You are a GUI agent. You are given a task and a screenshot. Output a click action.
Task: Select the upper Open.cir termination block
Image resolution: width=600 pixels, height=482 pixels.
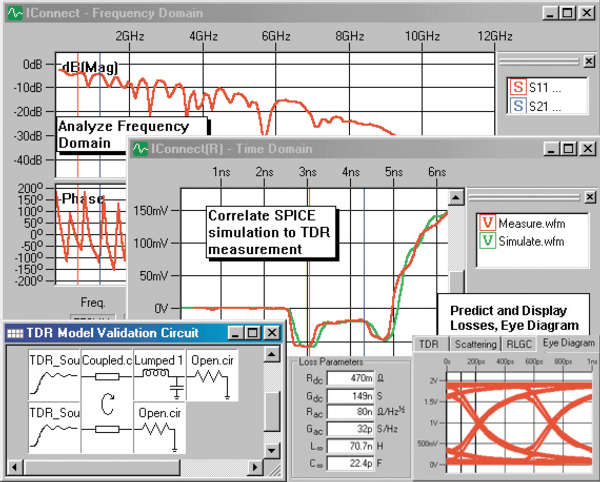tap(212, 375)
